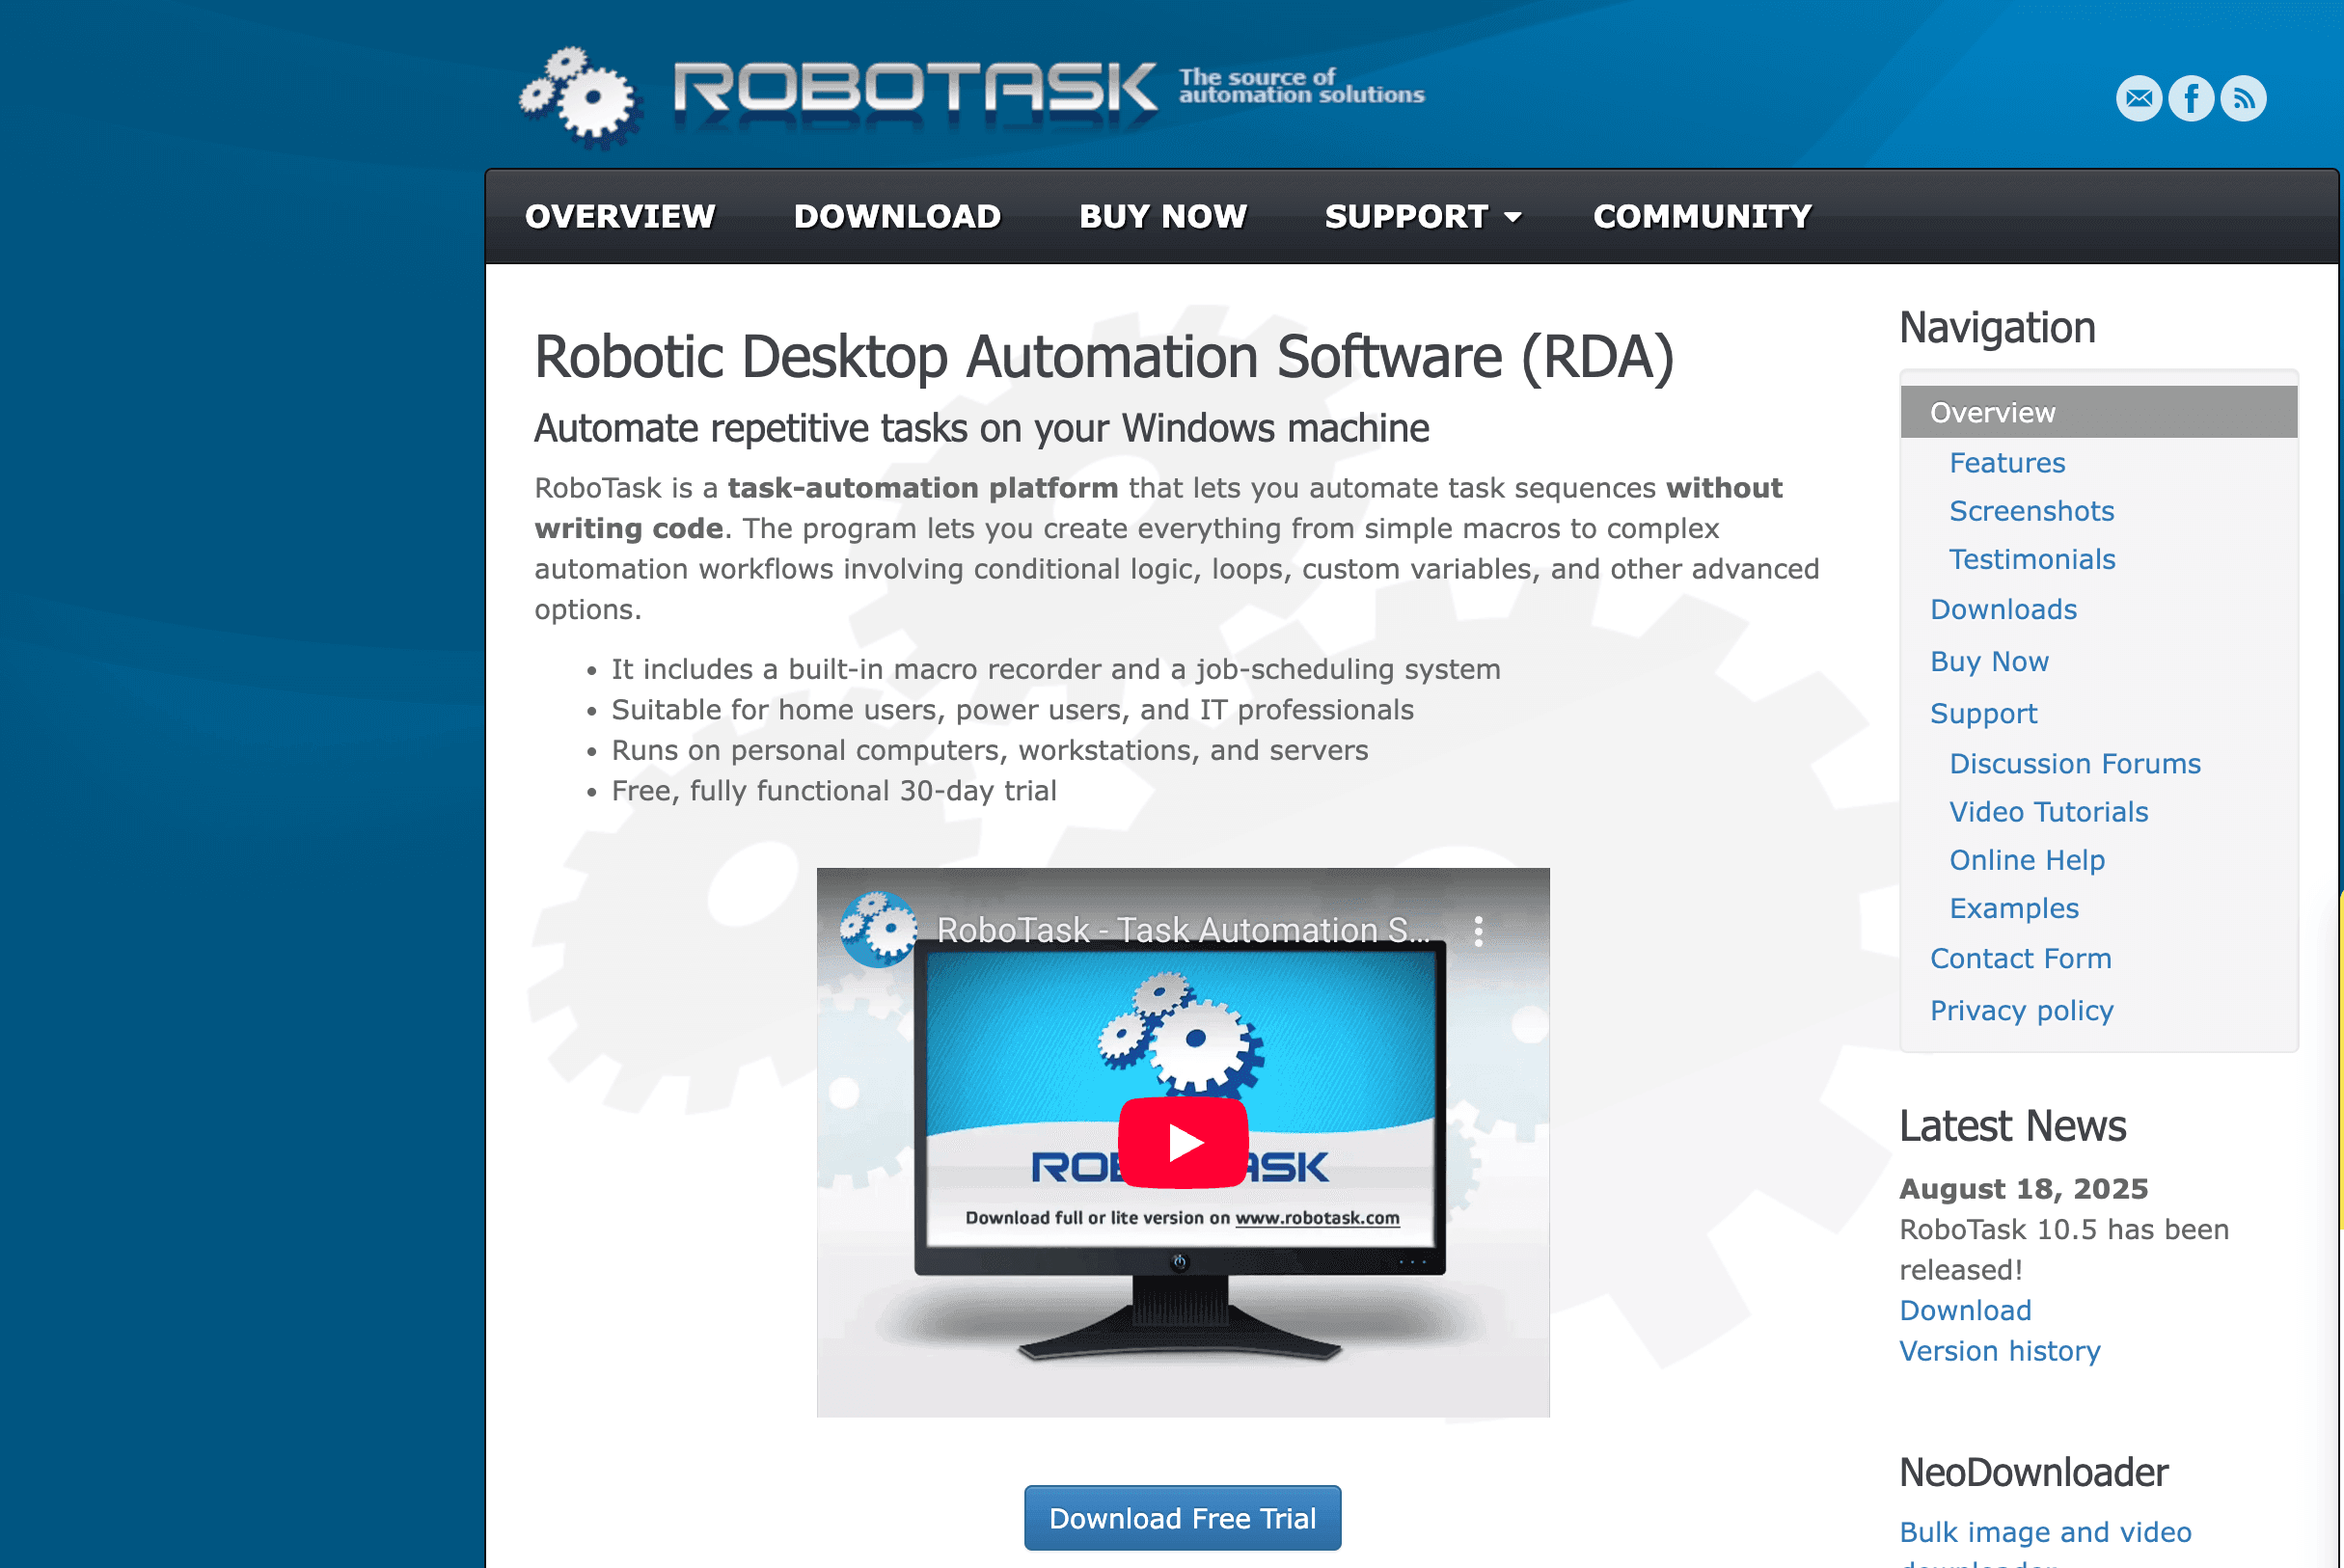This screenshot has height=1568, width=2344.
Task: Click the email envelope icon in the header
Action: pos(2138,98)
